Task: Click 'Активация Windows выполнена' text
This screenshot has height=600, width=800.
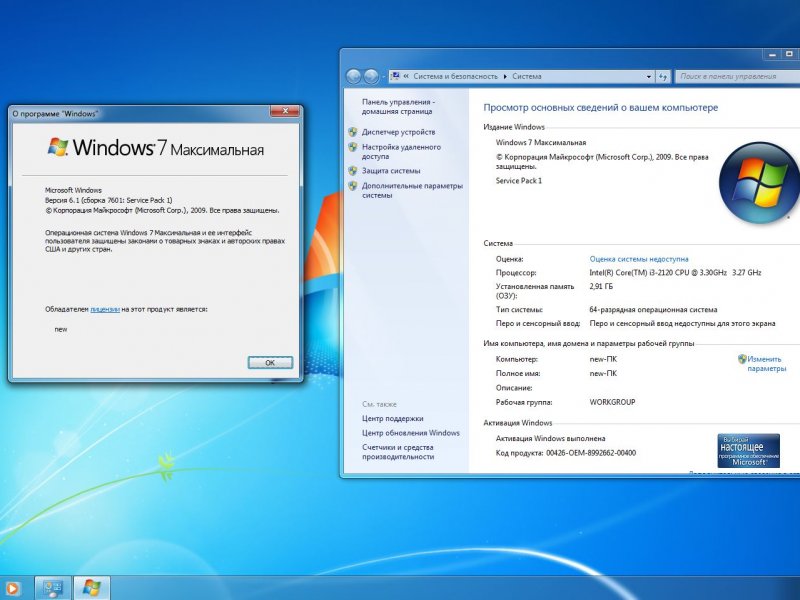Action: (x=551, y=438)
